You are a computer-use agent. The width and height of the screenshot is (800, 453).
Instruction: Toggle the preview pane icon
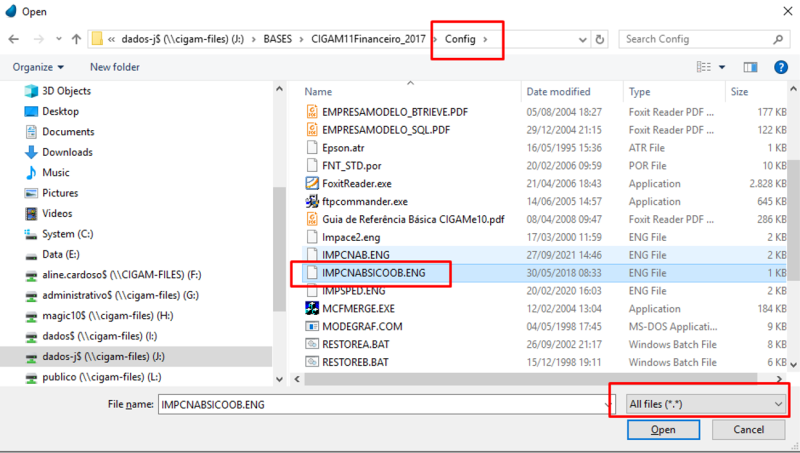coord(751,67)
